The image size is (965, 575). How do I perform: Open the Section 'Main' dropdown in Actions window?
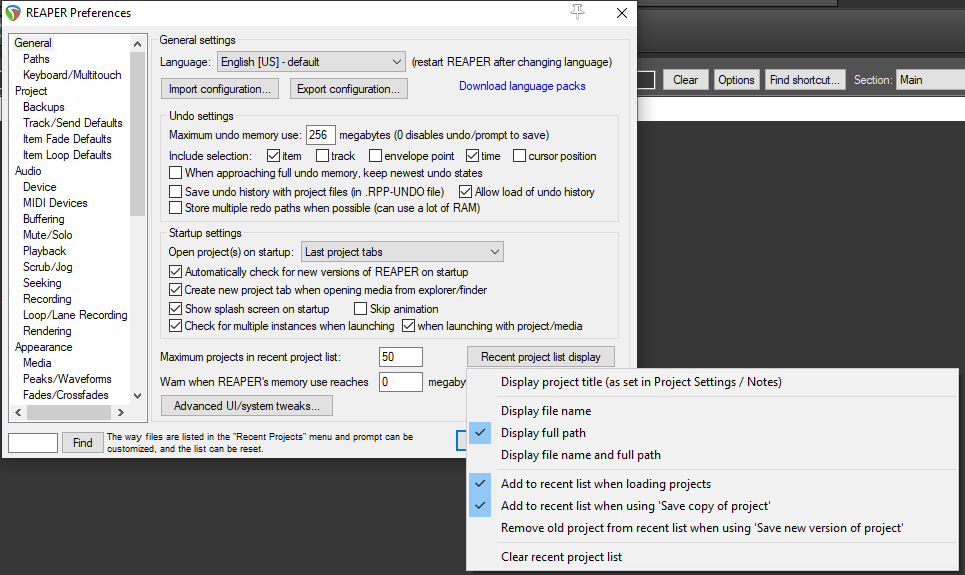(930, 80)
